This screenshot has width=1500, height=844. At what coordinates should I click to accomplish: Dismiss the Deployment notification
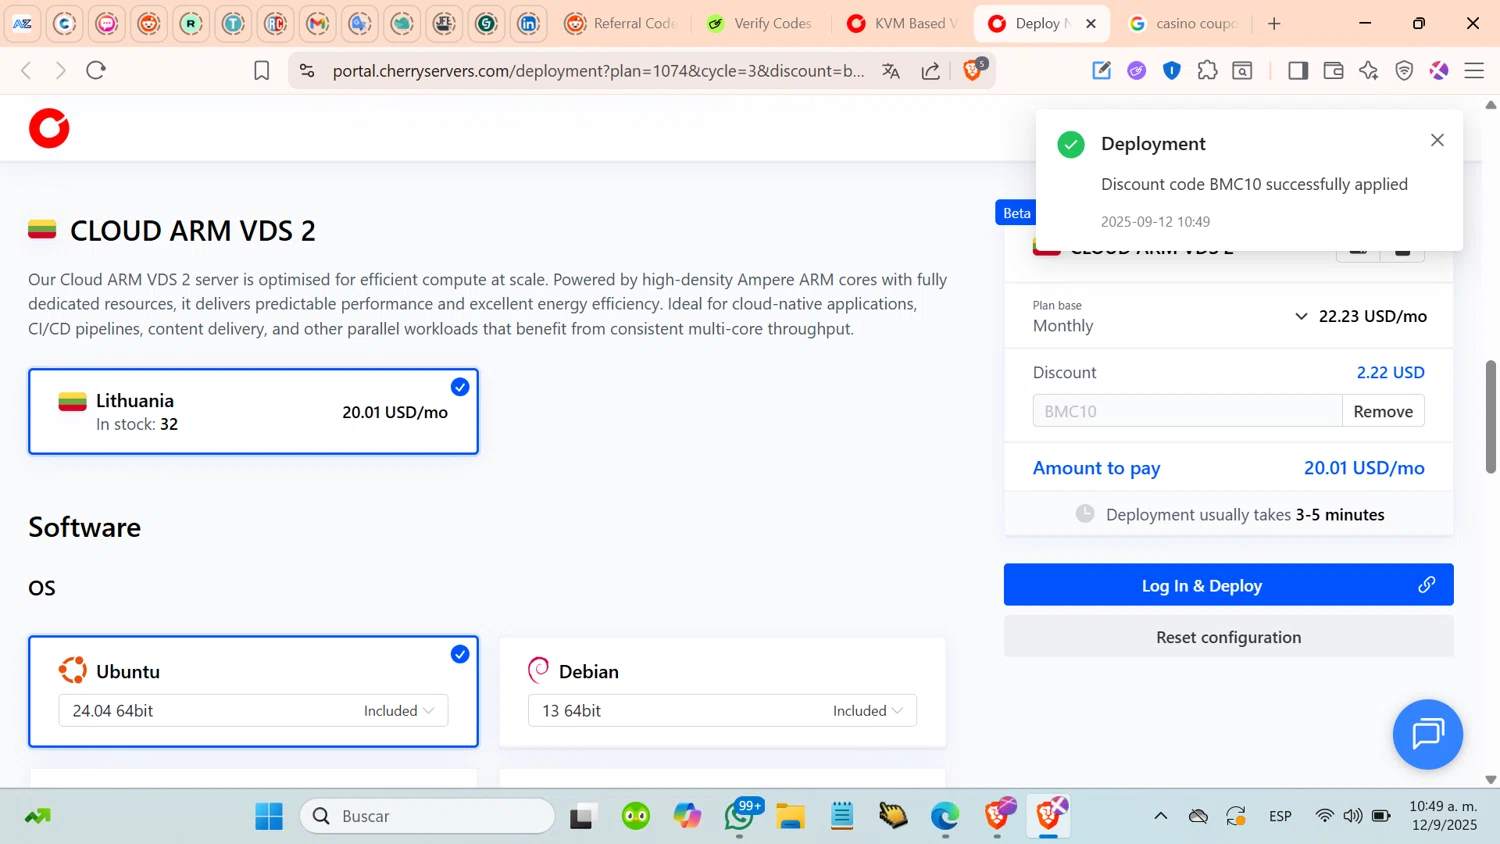1437,140
